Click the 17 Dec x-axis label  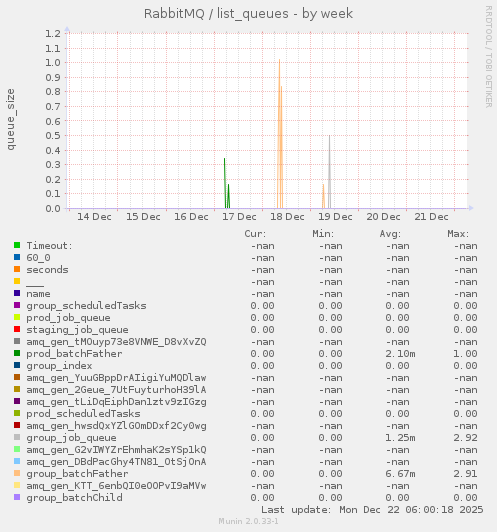[239, 217]
